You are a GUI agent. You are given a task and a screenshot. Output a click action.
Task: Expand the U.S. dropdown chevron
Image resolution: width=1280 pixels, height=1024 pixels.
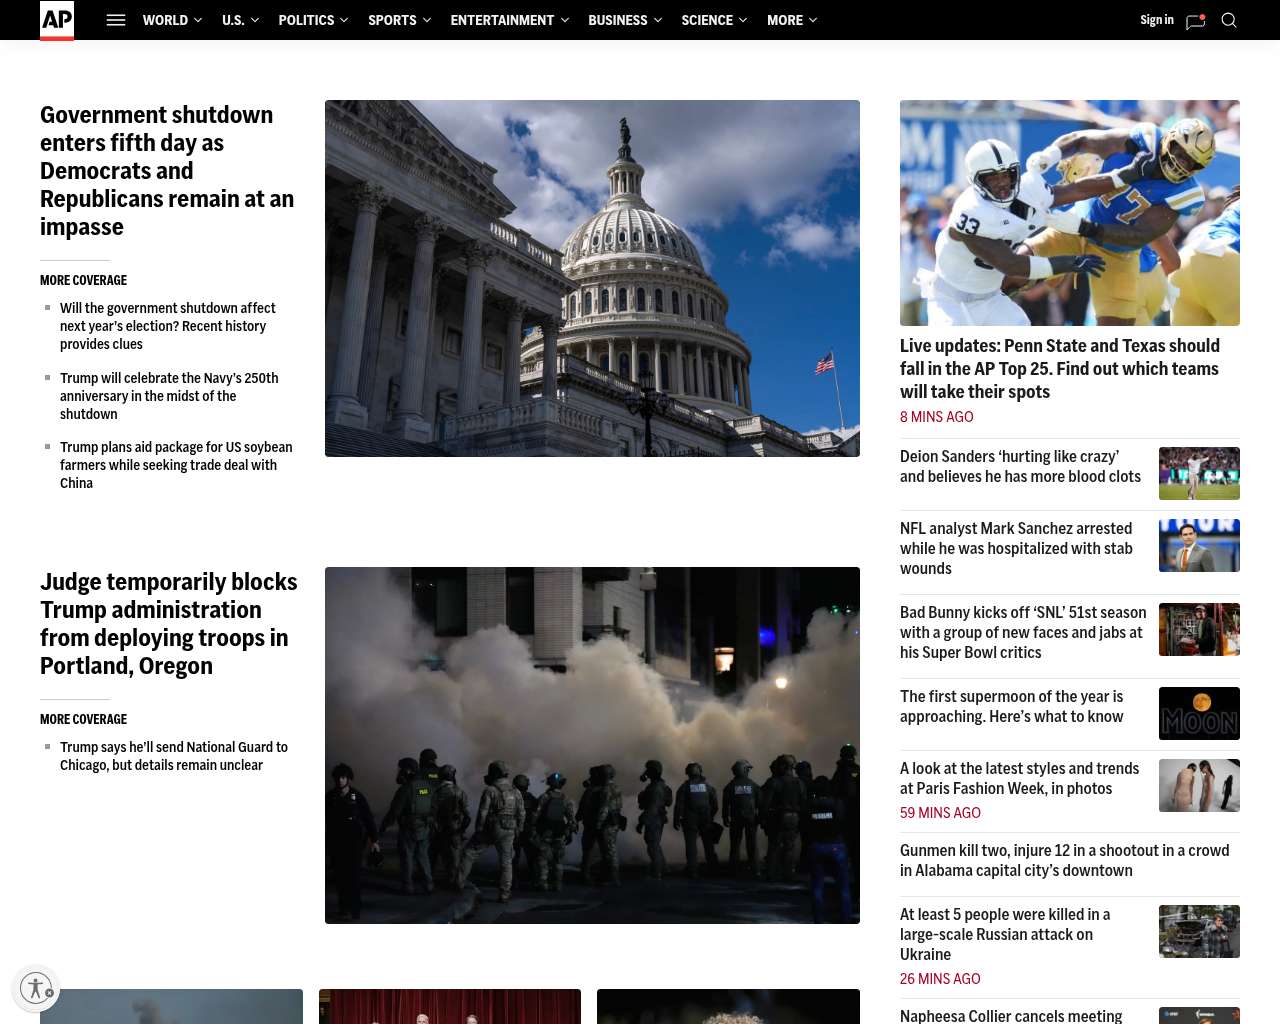click(255, 20)
